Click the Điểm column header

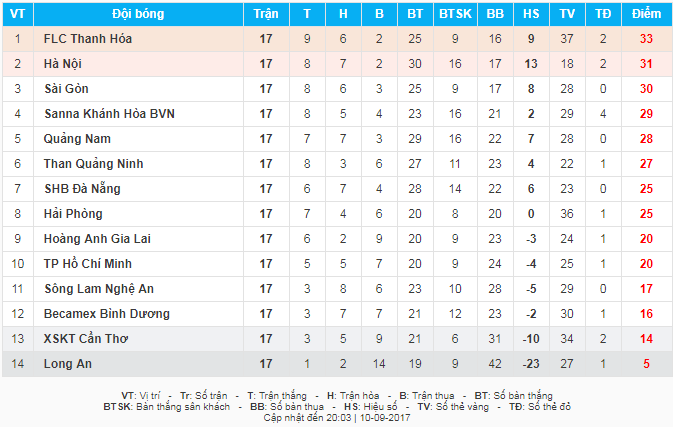click(647, 13)
